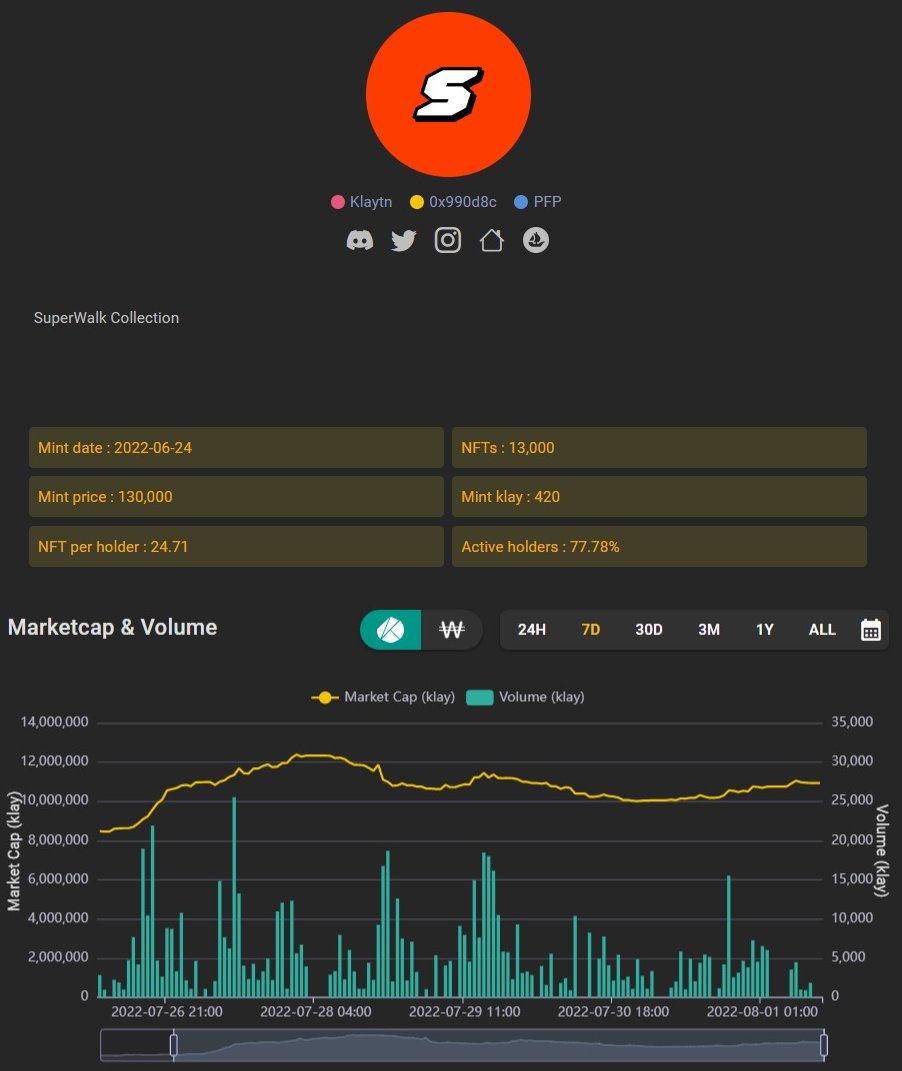
Task: Click the tallest volume bar in chart
Action: click(x=234, y=897)
